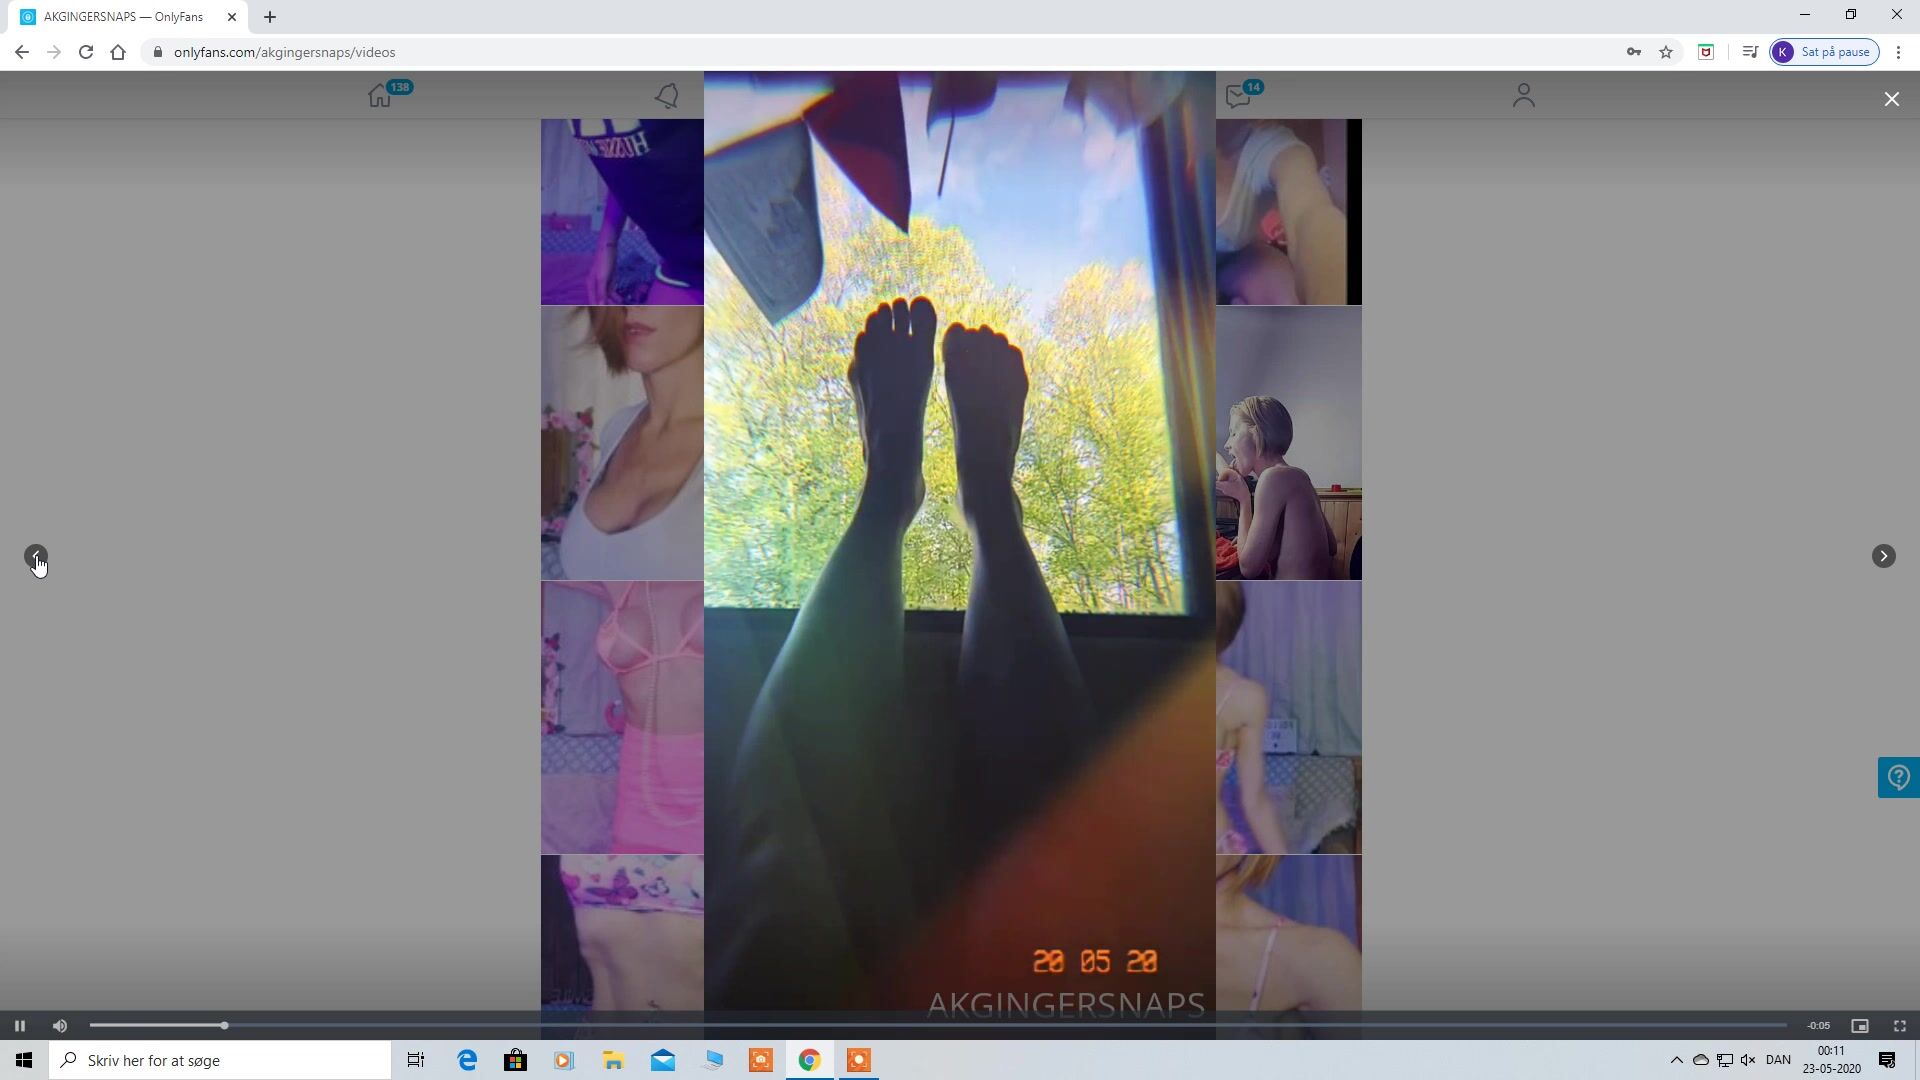Open the messages chat icon

click(1238, 96)
